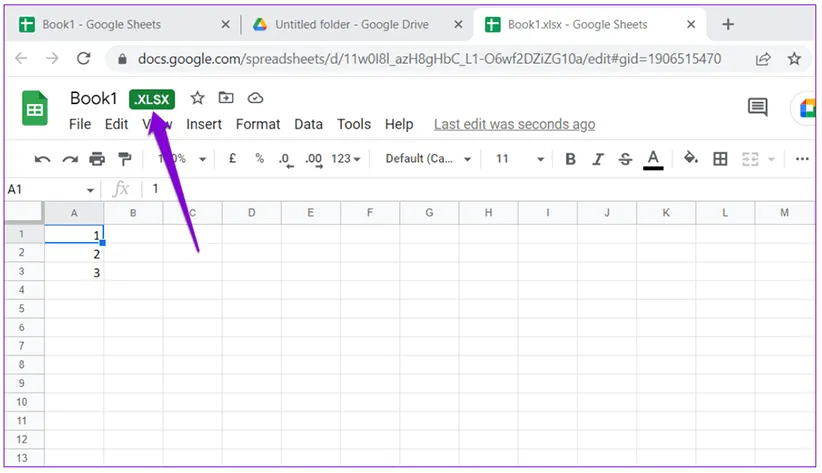The image size is (822, 473).
Task: Star the Book1 document
Action: [197, 98]
